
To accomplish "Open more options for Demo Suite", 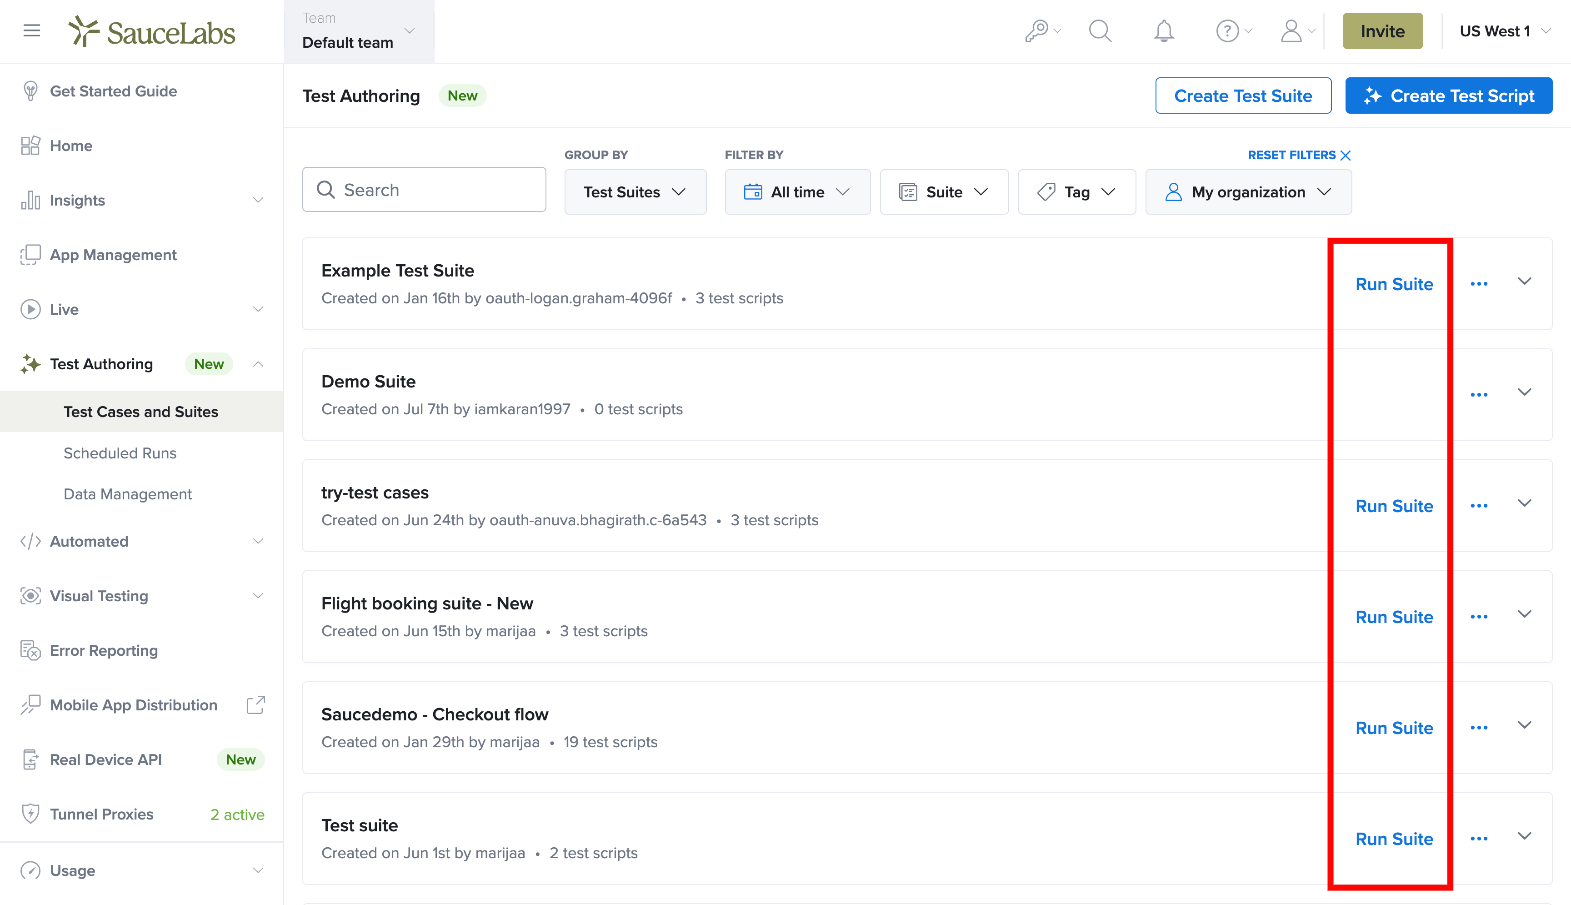I will coord(1479,395).
